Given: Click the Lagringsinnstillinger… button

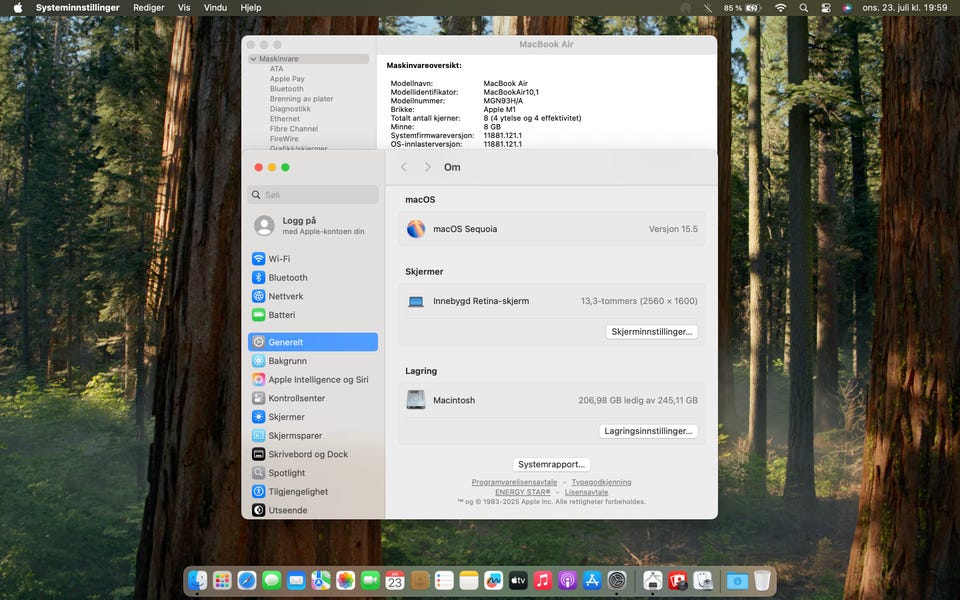Looking at the screenshot, I should pyautogui.click(x=648, y=430).
